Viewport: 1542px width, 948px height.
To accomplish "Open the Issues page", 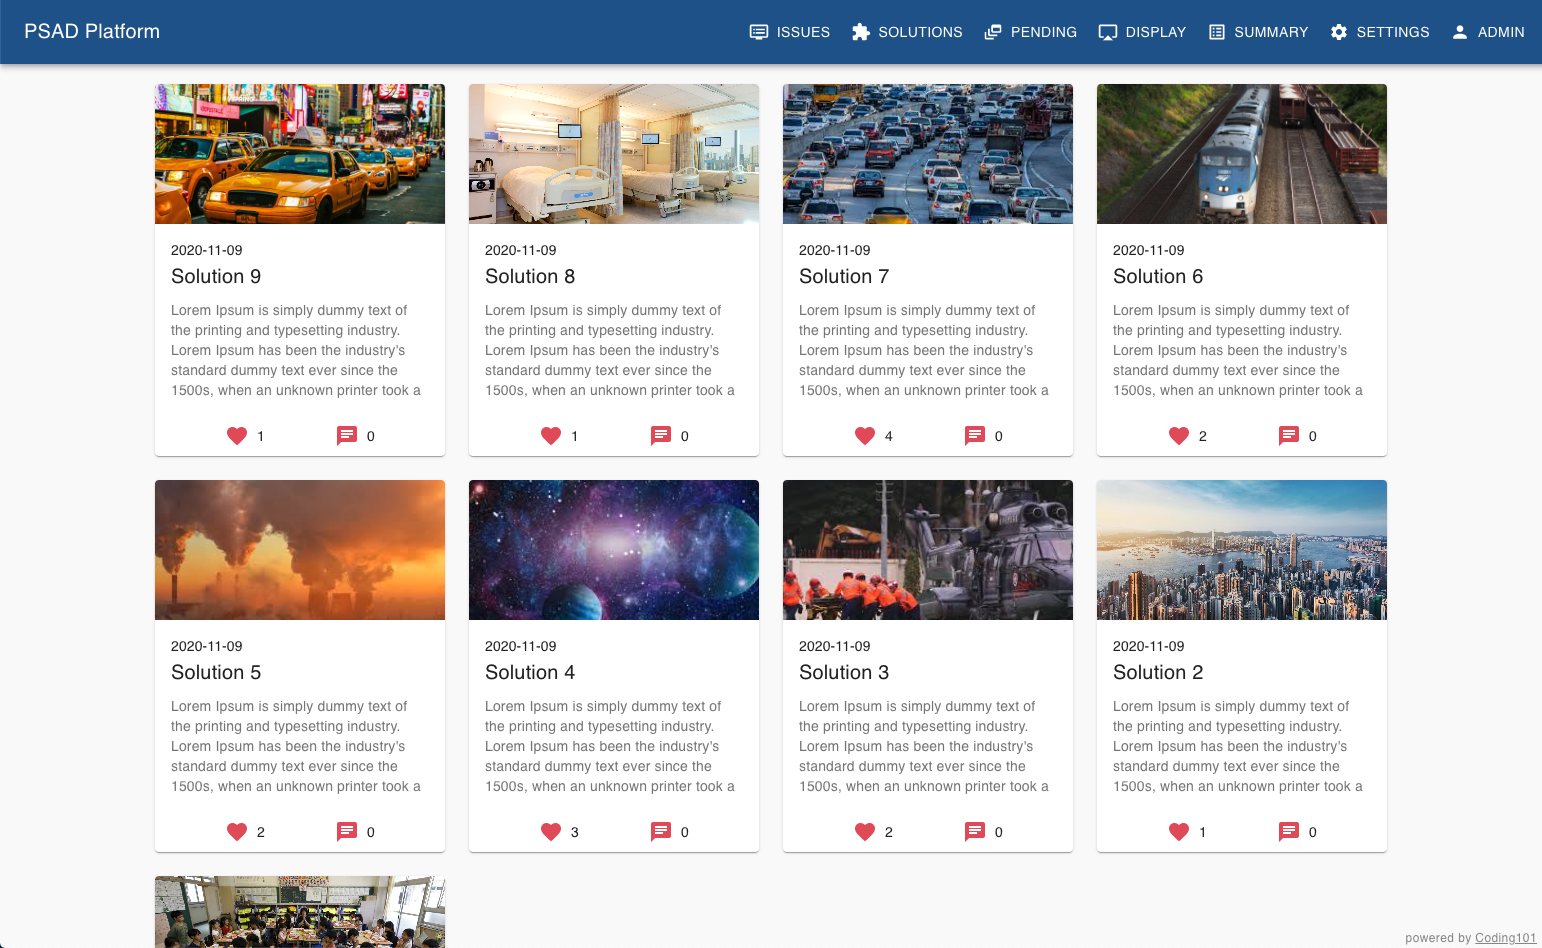I will [x=790, y=32].
